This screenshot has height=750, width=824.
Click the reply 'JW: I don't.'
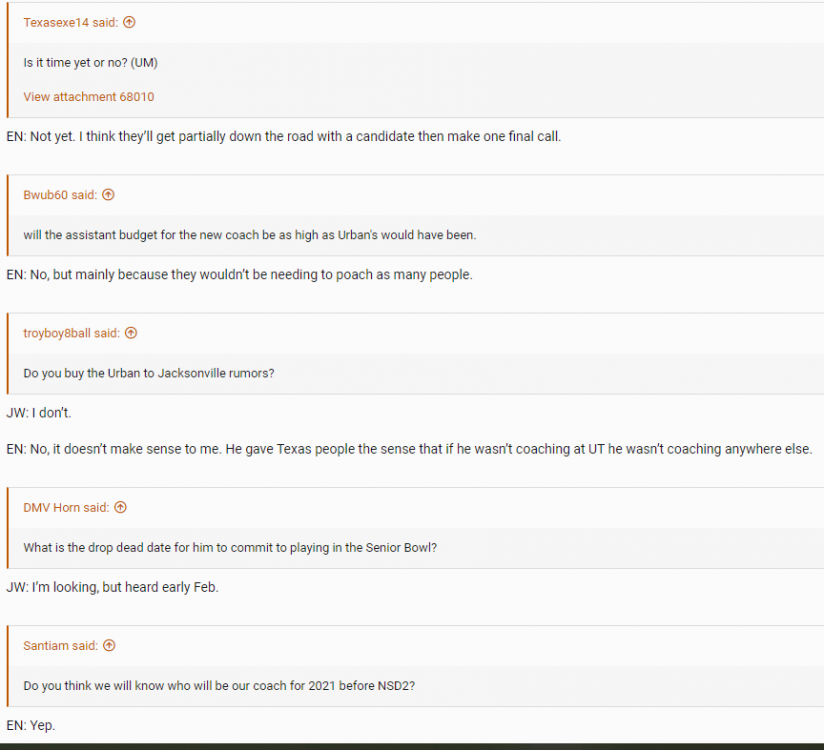[38, 412]
